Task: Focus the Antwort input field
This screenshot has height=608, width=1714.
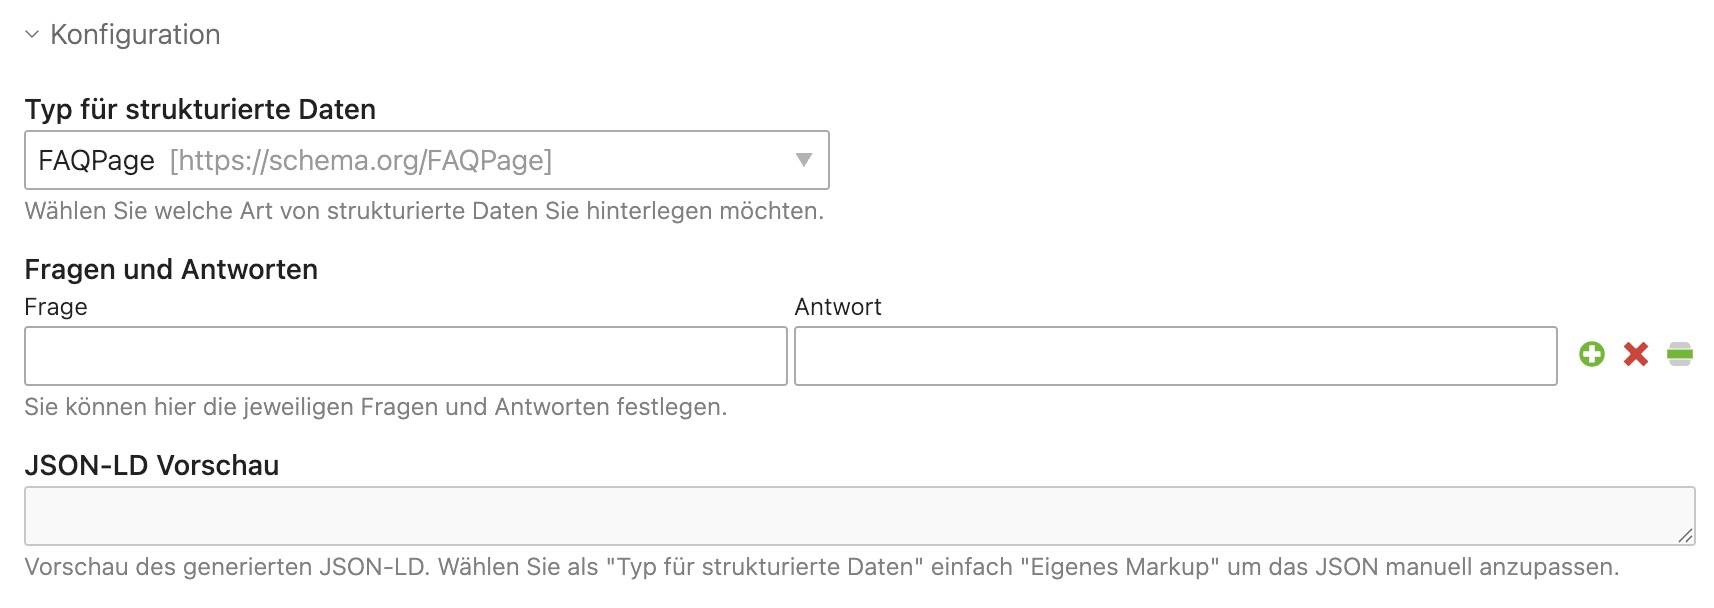Action: tap(1176, 356)
